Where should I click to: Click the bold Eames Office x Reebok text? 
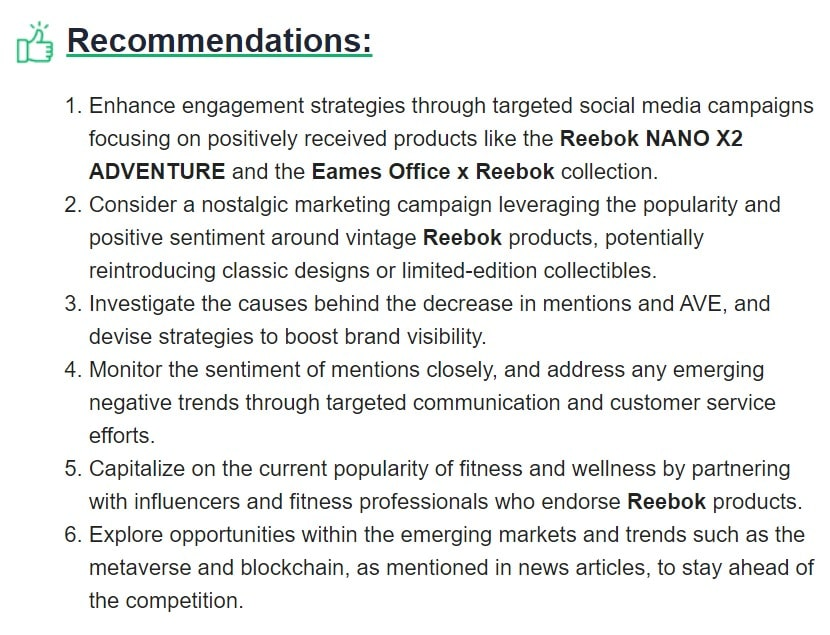point(432,171)
